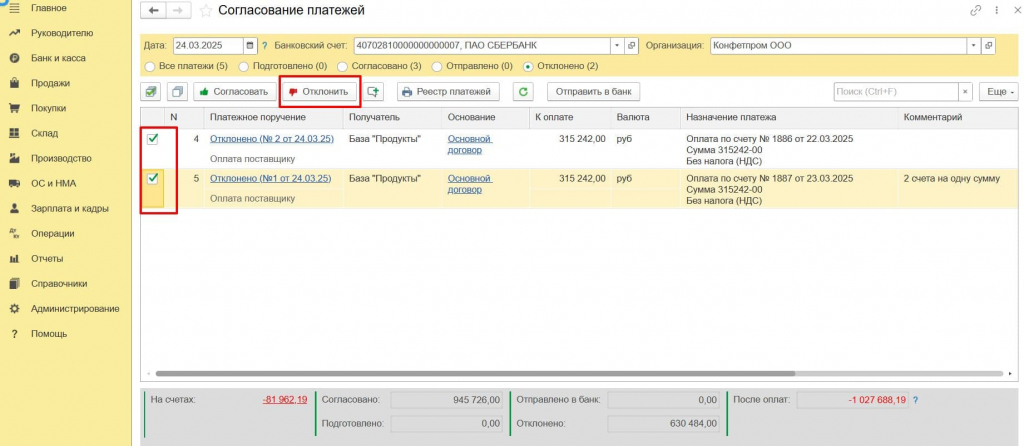Open link Отклонено (№1 от 24.03.25)
The height and width of the screenshot is (446, 1024).
(270, 178)
